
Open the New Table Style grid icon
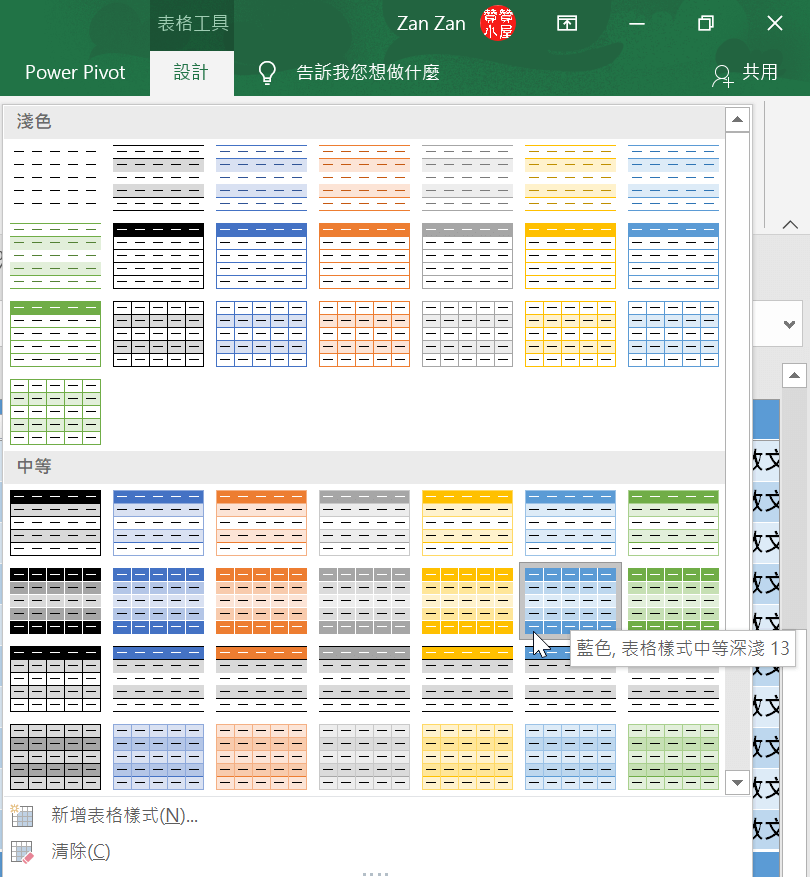[x=22, y=815]
